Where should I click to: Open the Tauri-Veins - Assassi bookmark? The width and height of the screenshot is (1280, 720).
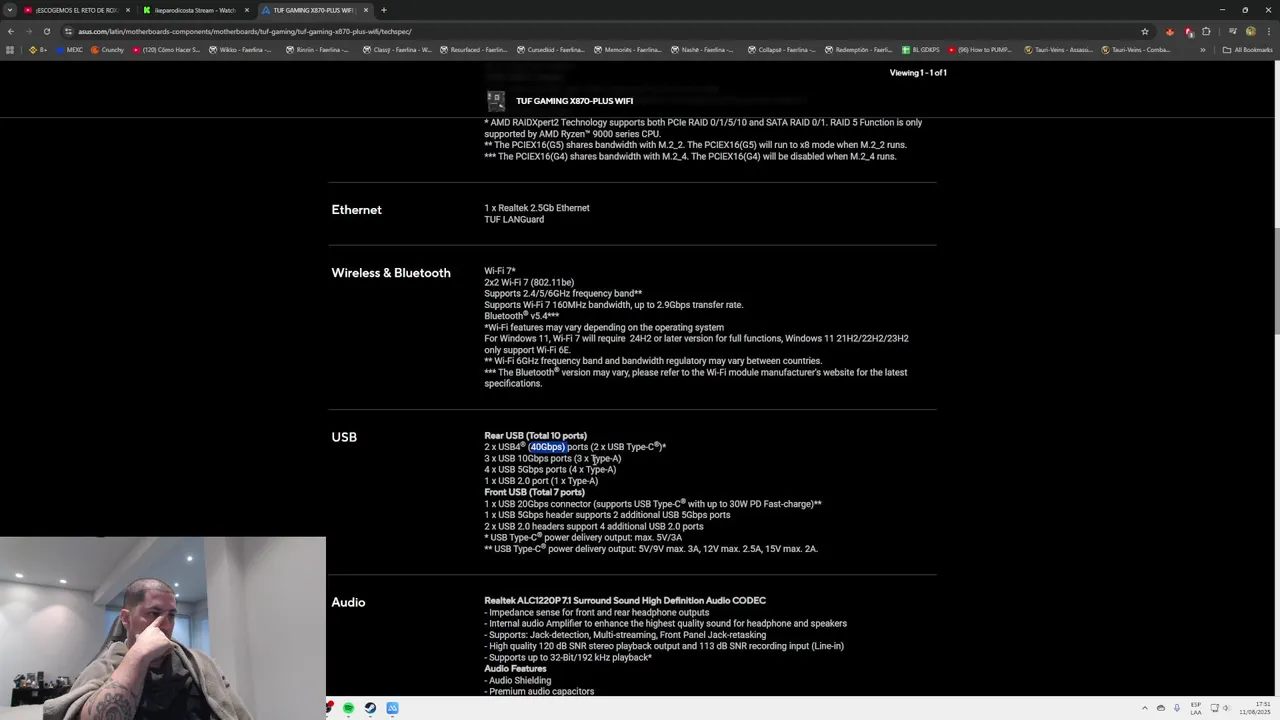click(x=1059, y=50)
